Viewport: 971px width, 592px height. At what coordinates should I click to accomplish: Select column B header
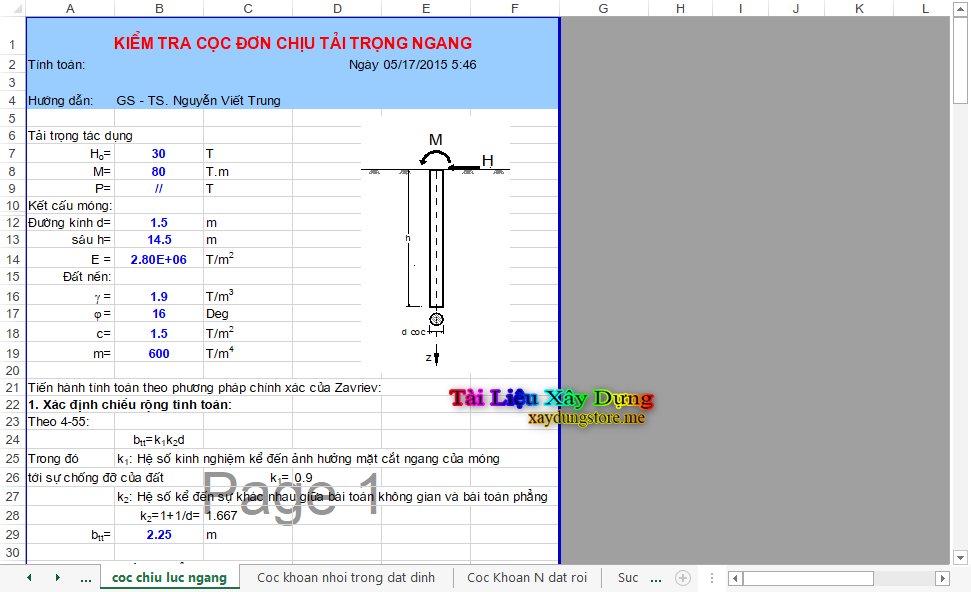[159, 9]
